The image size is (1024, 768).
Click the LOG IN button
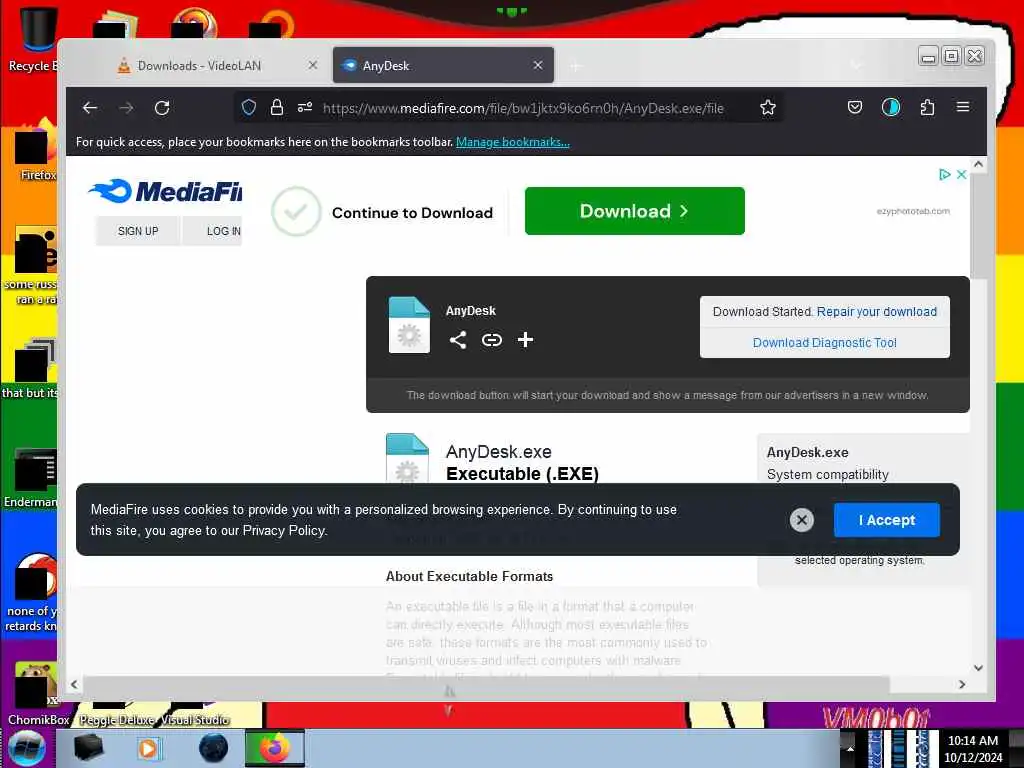[x=214, y=231]
